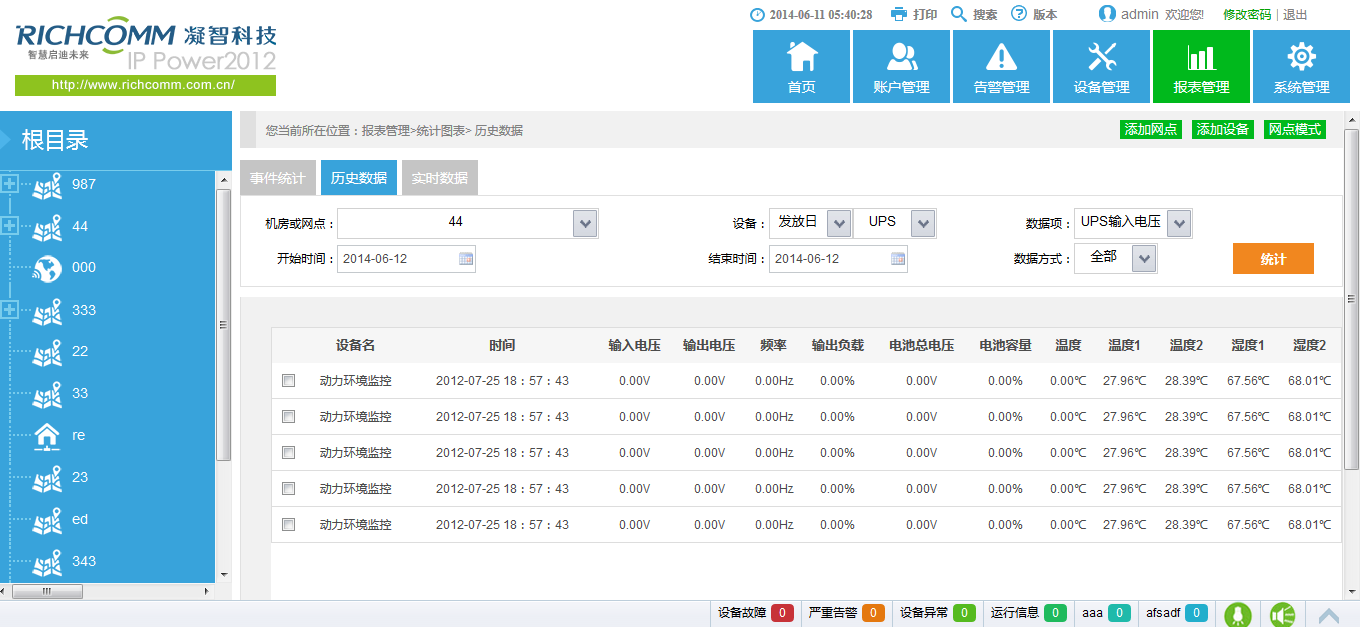Click the green light bulb status icon

1238,614
